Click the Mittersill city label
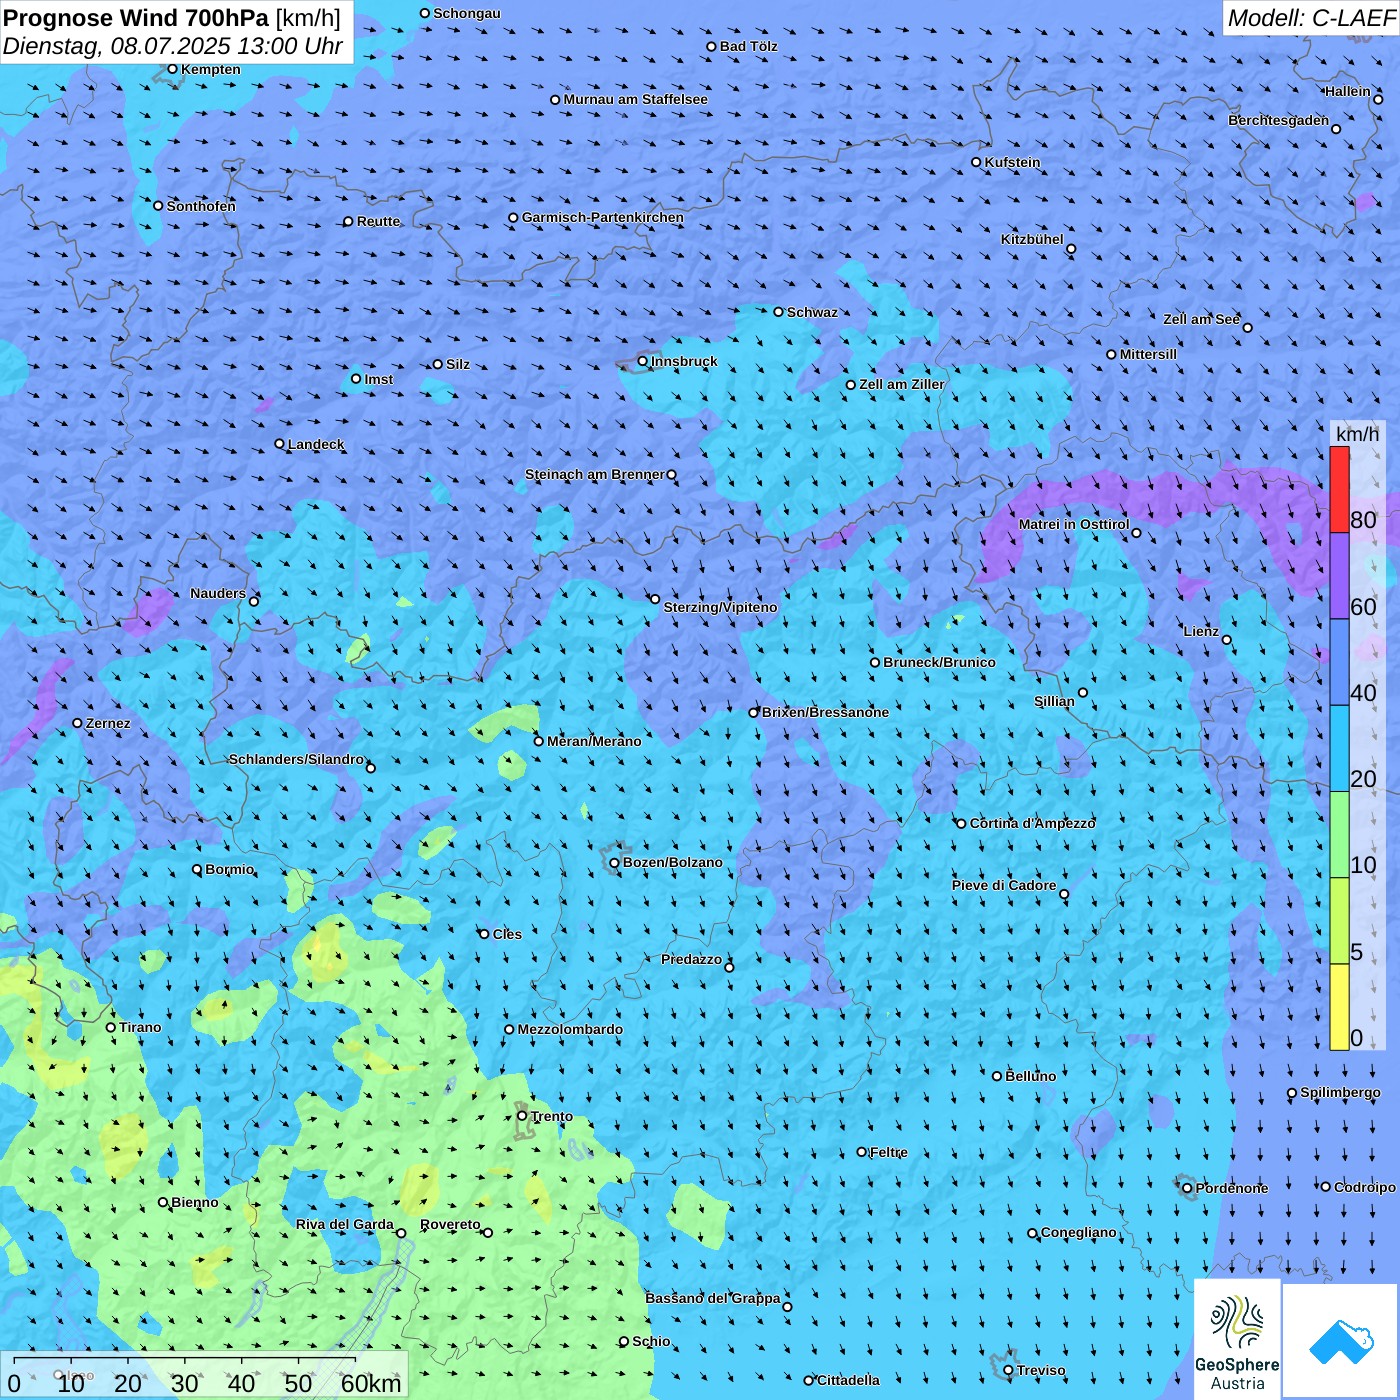The height and width of the screenshot is (1400, 1400). coord(1148,354)
